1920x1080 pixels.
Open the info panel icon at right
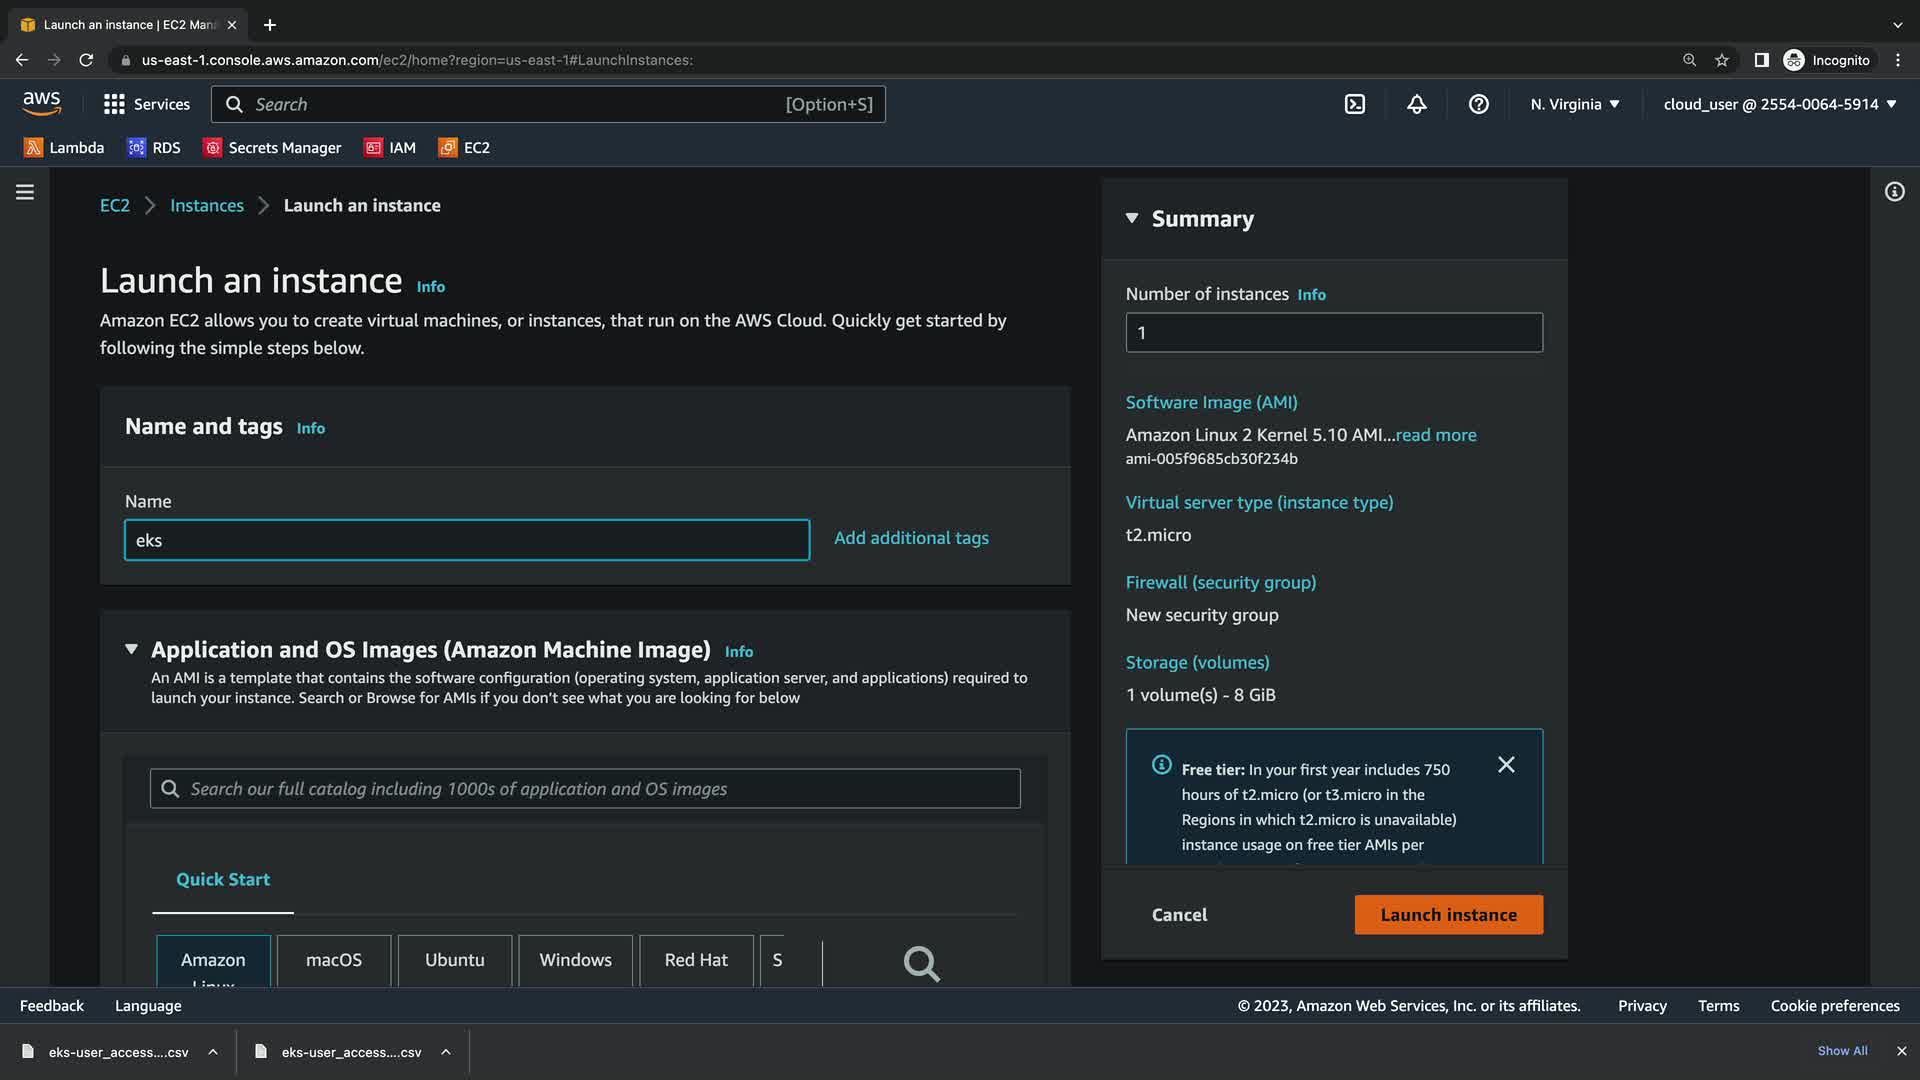[x=1894, y=192]
